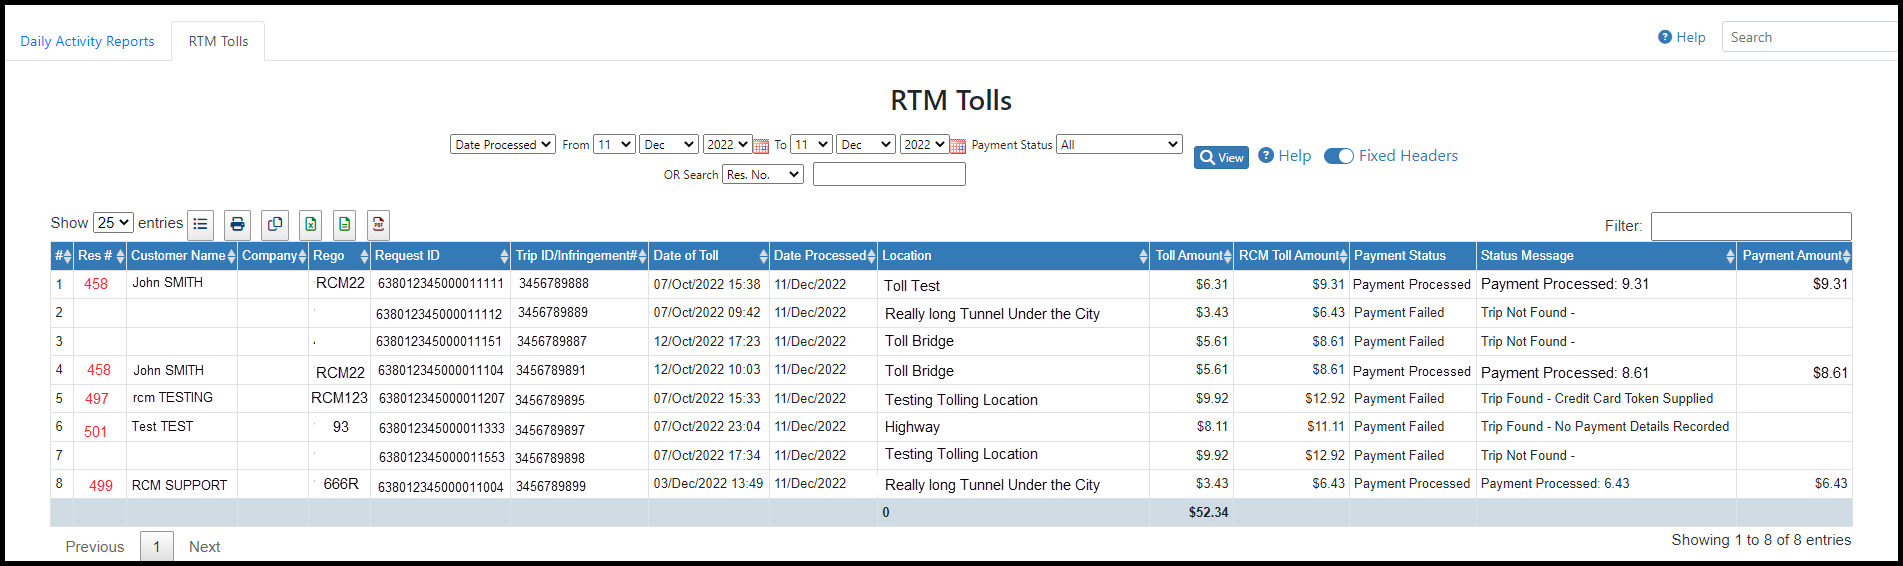This screenshot has width=1903, height=566.
Task: Click the table Filter input field
Action: pos(1750,226)
